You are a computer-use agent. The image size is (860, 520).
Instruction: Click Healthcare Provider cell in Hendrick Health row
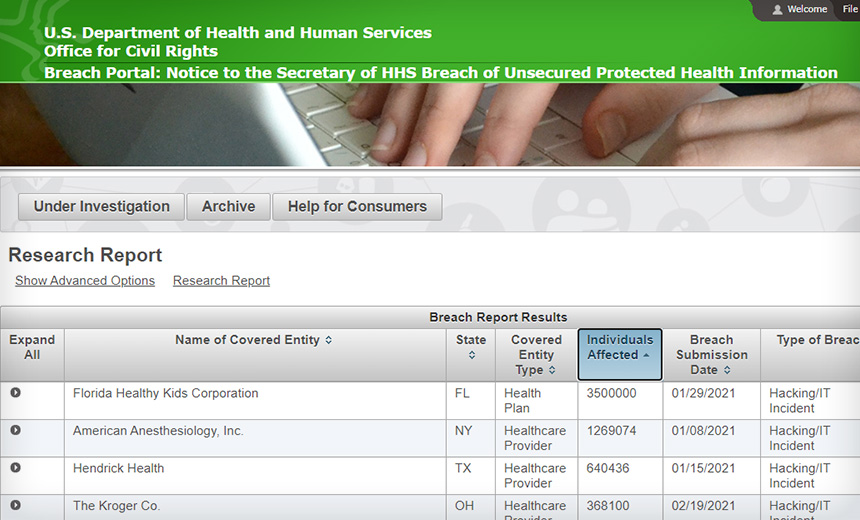tap(536, 476)
